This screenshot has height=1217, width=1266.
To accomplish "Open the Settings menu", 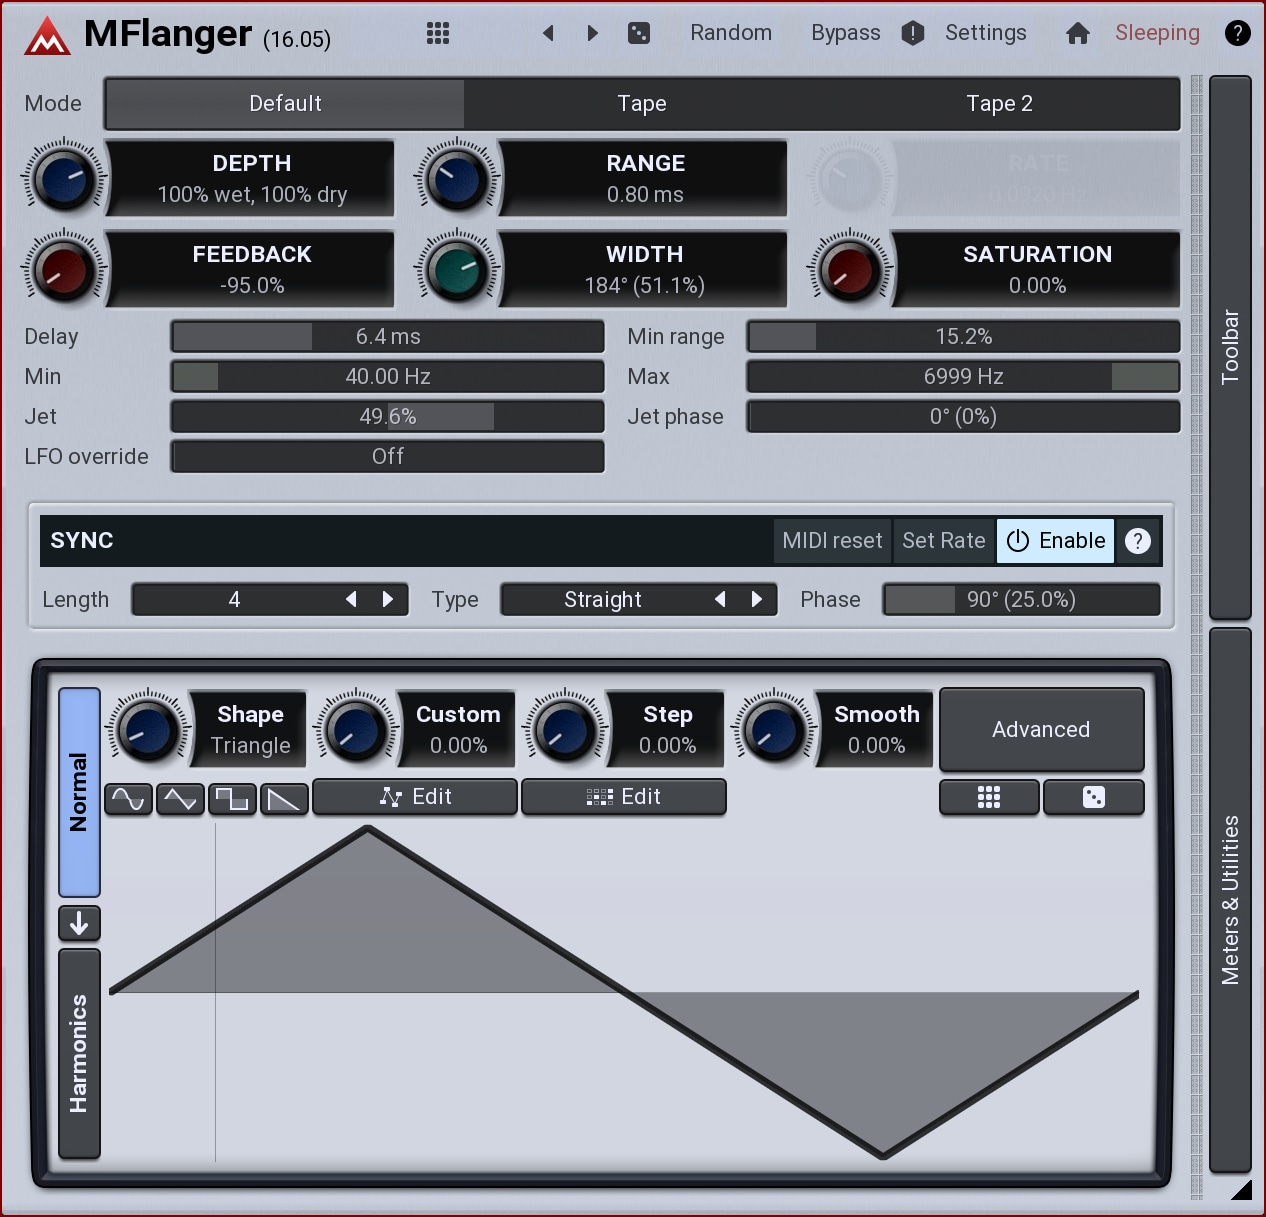I will tap(986, 33).
